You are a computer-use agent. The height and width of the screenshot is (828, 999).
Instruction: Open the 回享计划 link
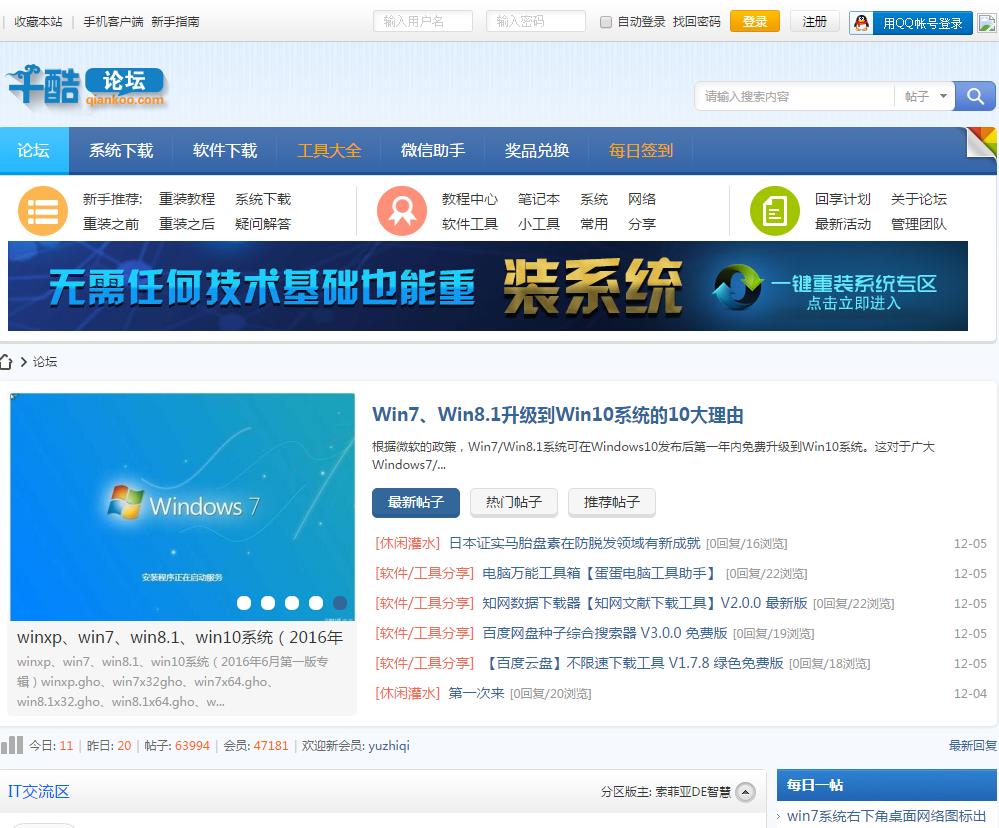tap(842, 199)
